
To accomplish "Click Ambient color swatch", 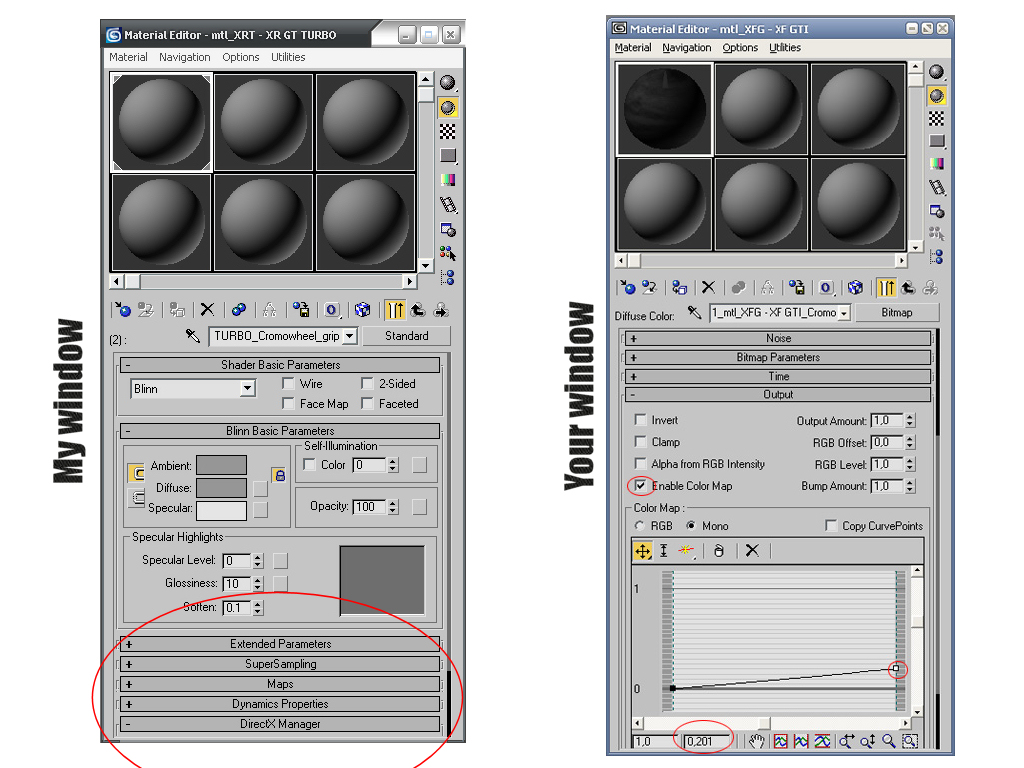I will pos(221,465).
